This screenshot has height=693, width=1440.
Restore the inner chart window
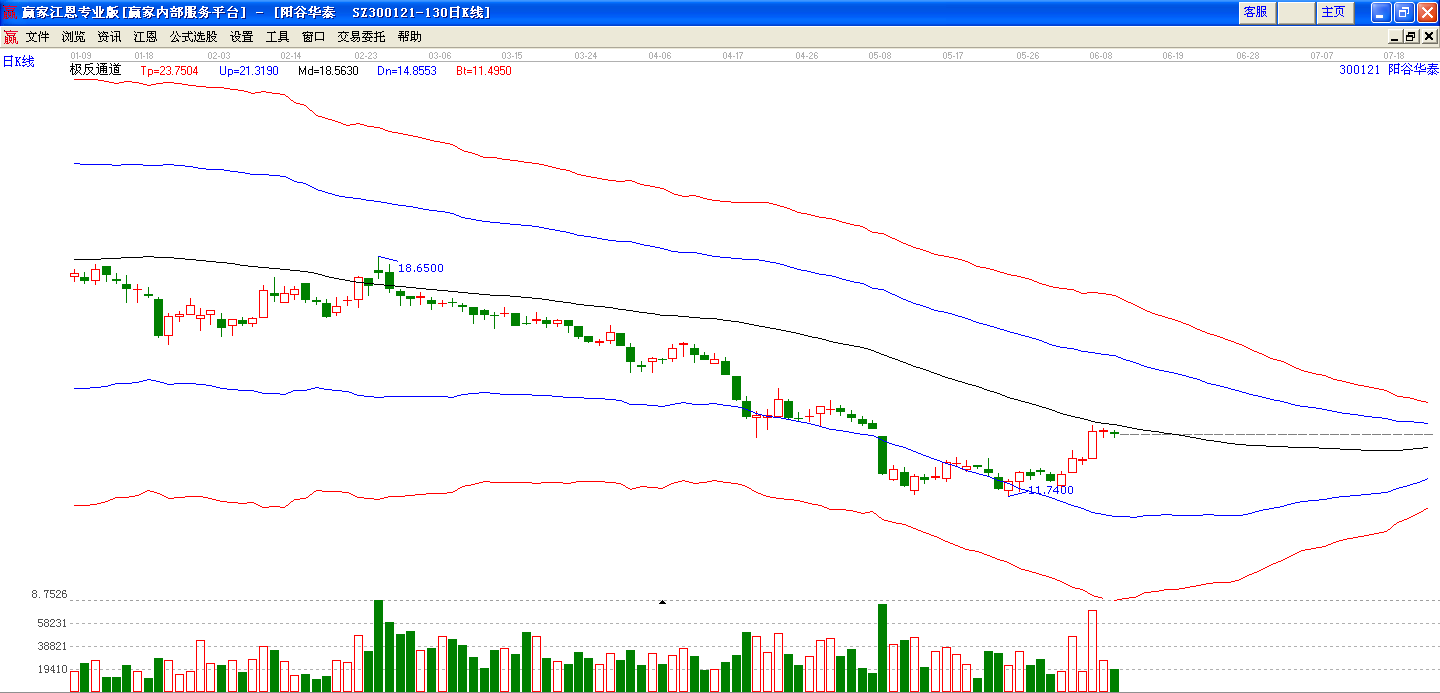click(1411, 37)
